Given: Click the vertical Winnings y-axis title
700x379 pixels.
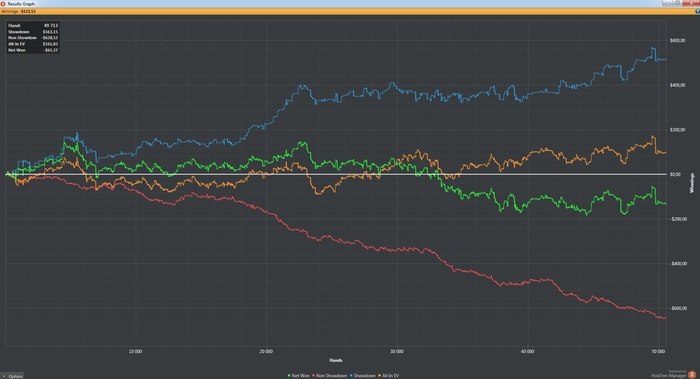Looking at the screenshot, I should click(x=692, y=183).
